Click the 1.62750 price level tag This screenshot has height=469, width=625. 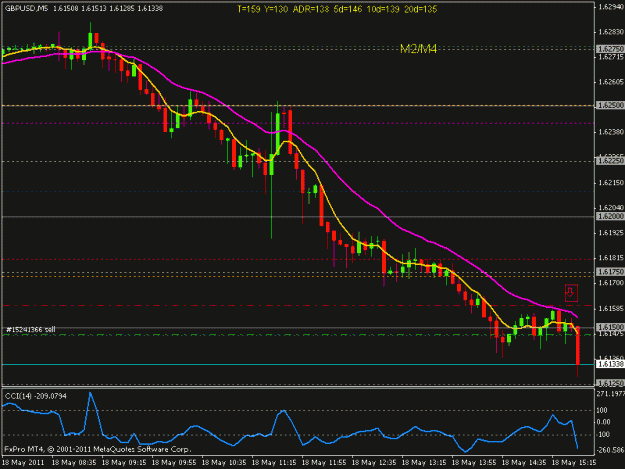610,49
